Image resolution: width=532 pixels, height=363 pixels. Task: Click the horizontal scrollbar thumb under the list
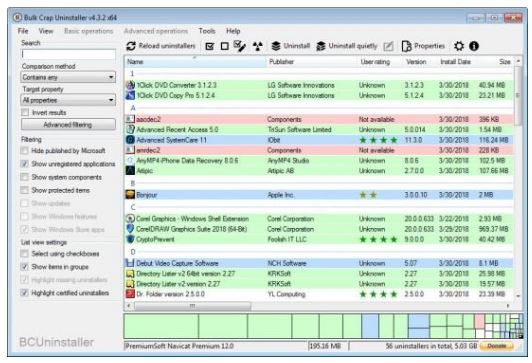pos(192,306)
